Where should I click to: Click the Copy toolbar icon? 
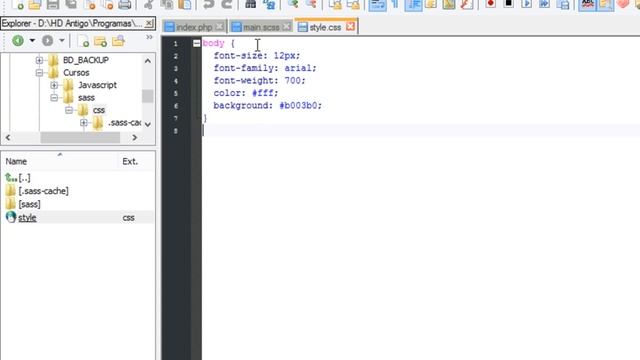tap(167, 4)
